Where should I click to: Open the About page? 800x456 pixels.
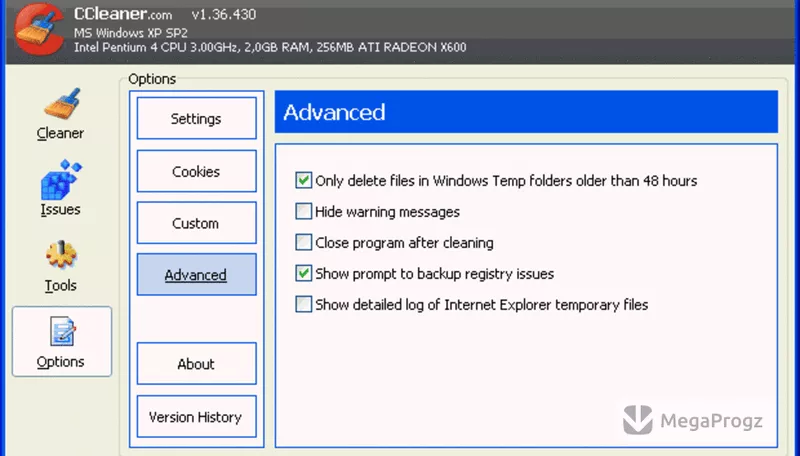click(196, 364)
